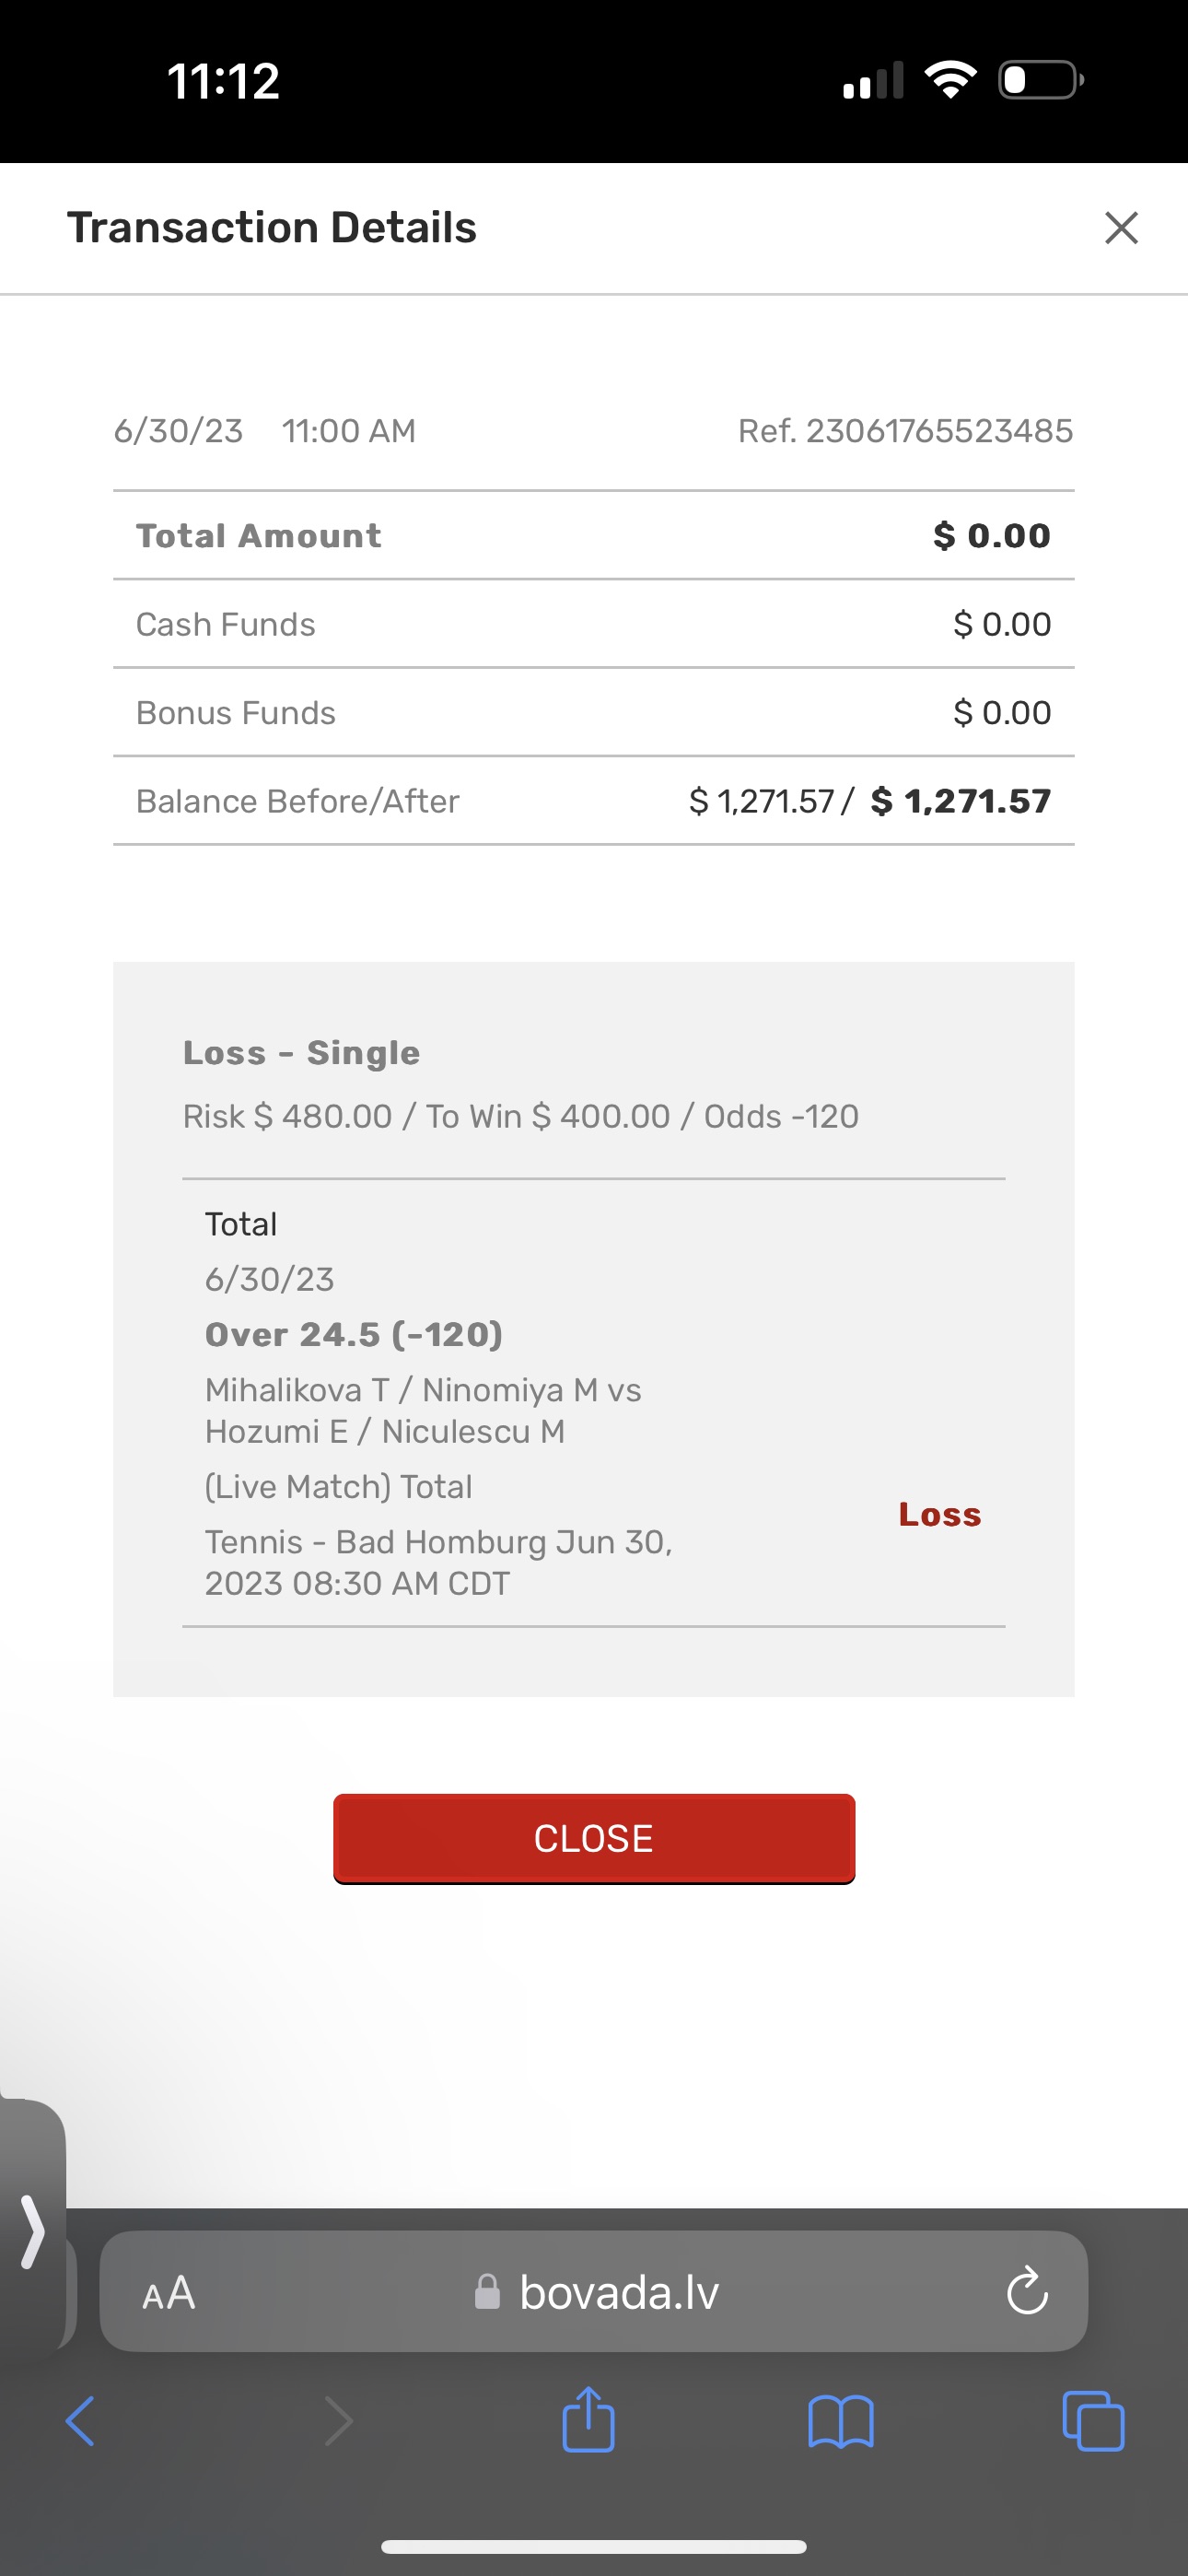This screenshot has height=2576, width=1188.
Task: Tap the Safari forward arrow
Action: click(x=339, y=2422)
